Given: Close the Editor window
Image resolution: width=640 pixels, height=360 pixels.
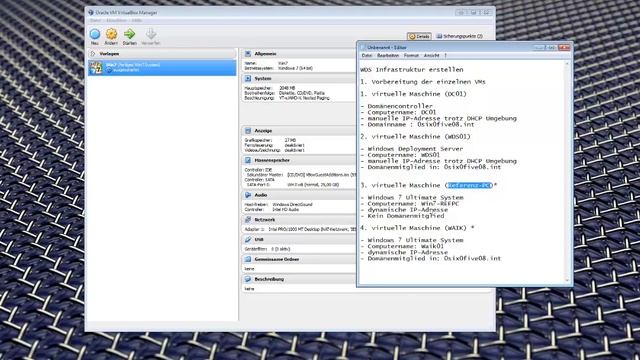Looking at the screenshot, I should (x=564, y=47).
